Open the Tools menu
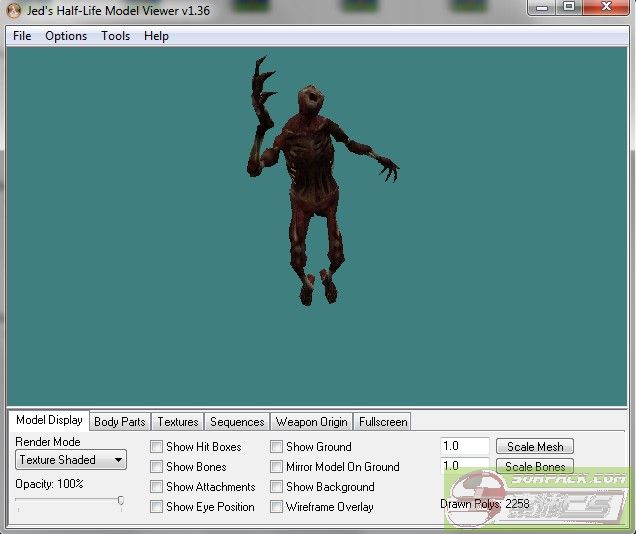Image resolution: width=636 pixels, height=534 pixels. point(115,36)
